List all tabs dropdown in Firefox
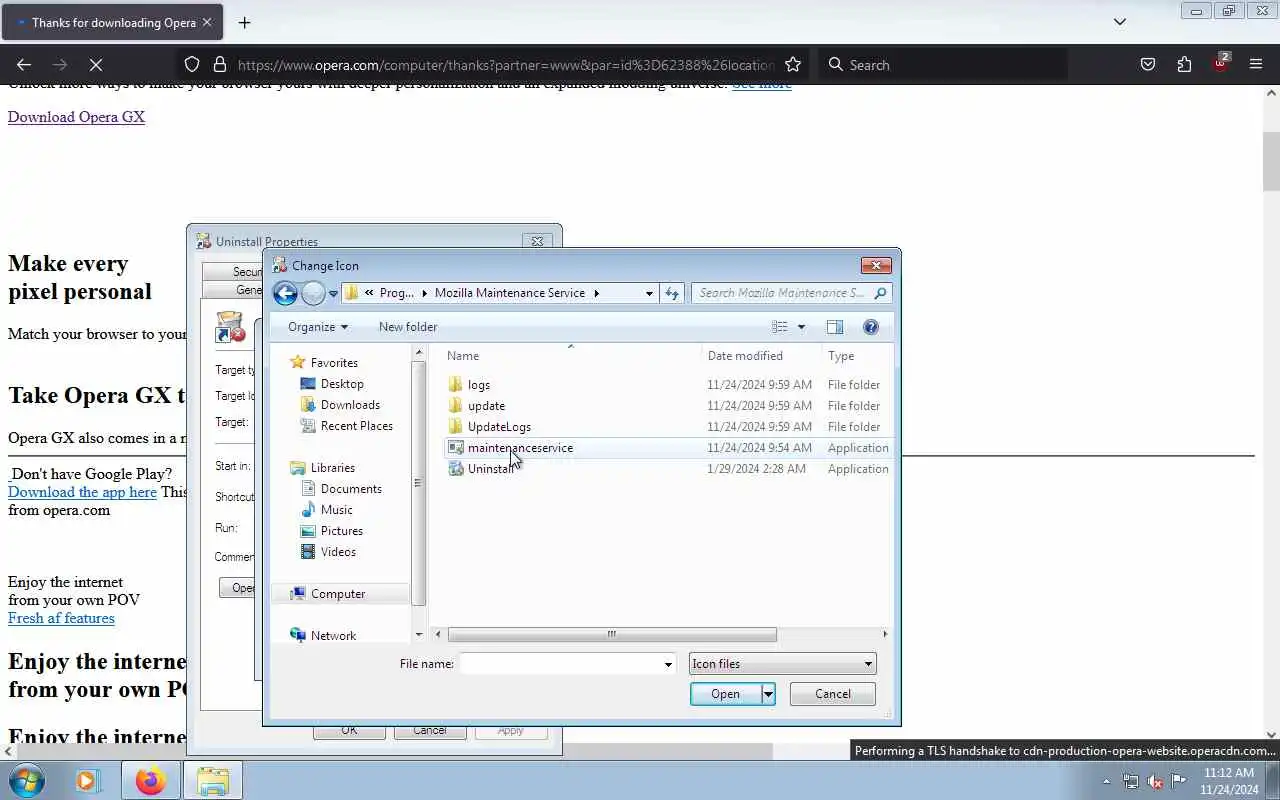This screenshot has width=1280, height=800. coord(1120,22)
